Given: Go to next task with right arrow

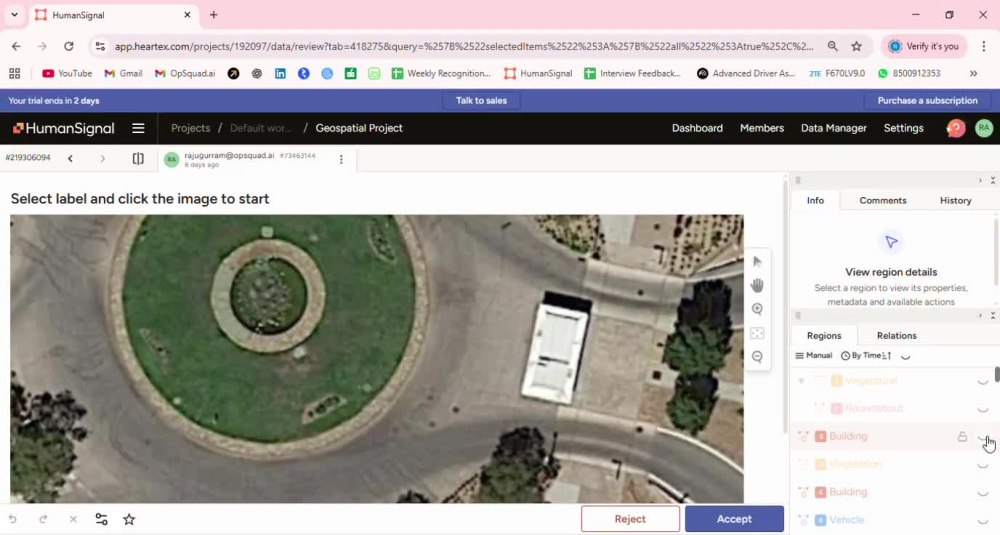Looking at the screenshot, I should pyautogui.click(x=103, y=158).
